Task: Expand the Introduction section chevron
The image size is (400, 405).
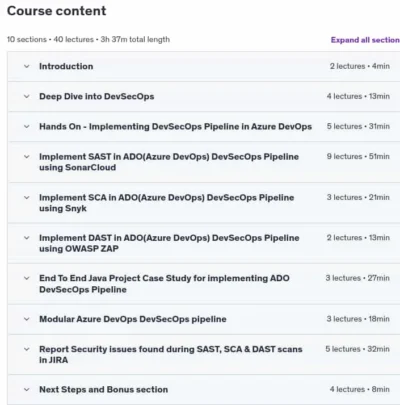Action: (x=27, y=66)
